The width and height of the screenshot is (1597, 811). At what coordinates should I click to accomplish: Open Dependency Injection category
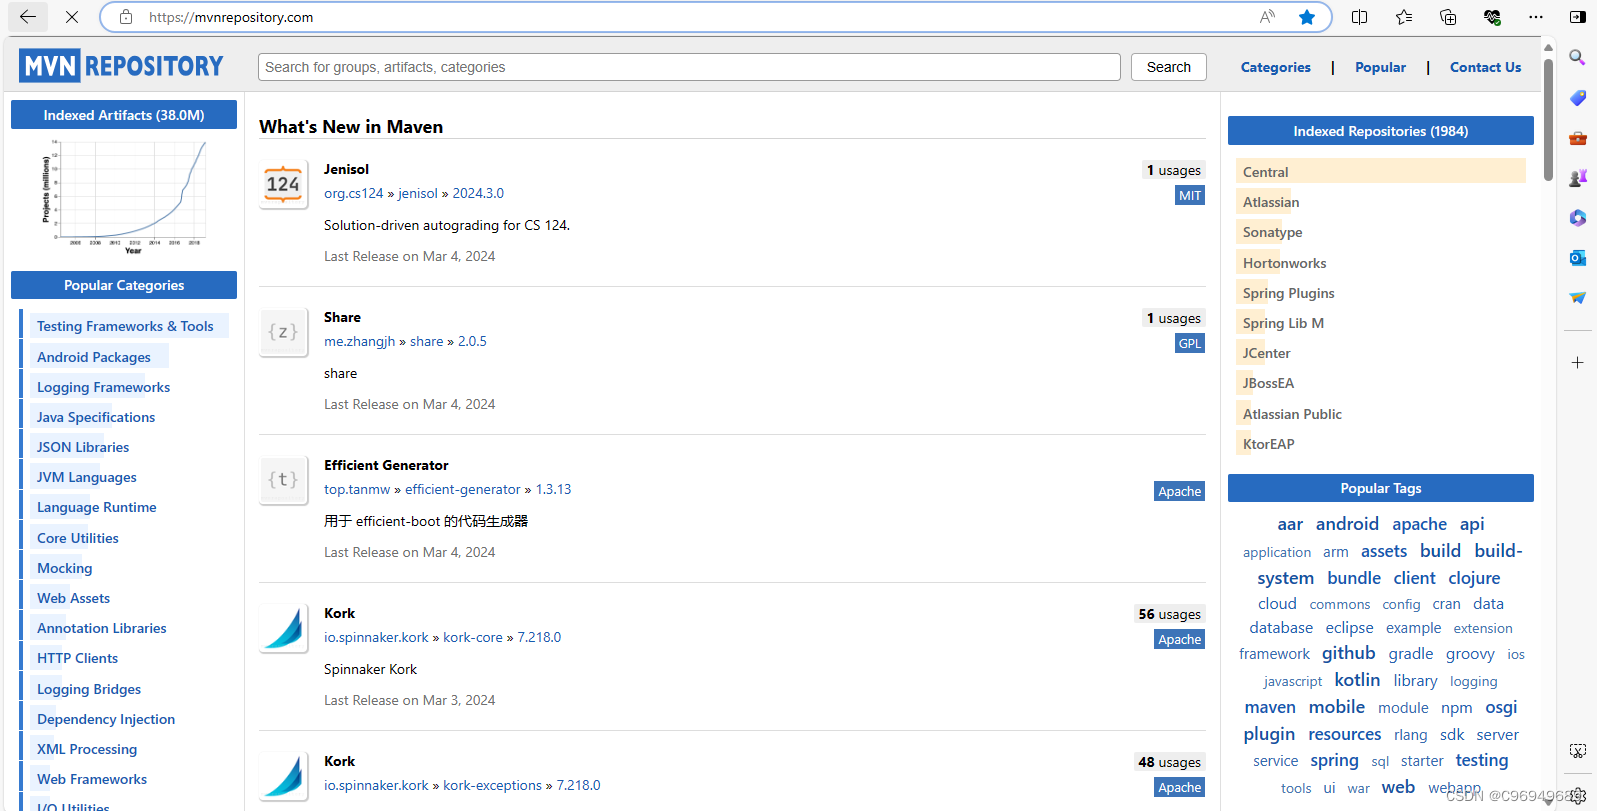tap(106, 719)
